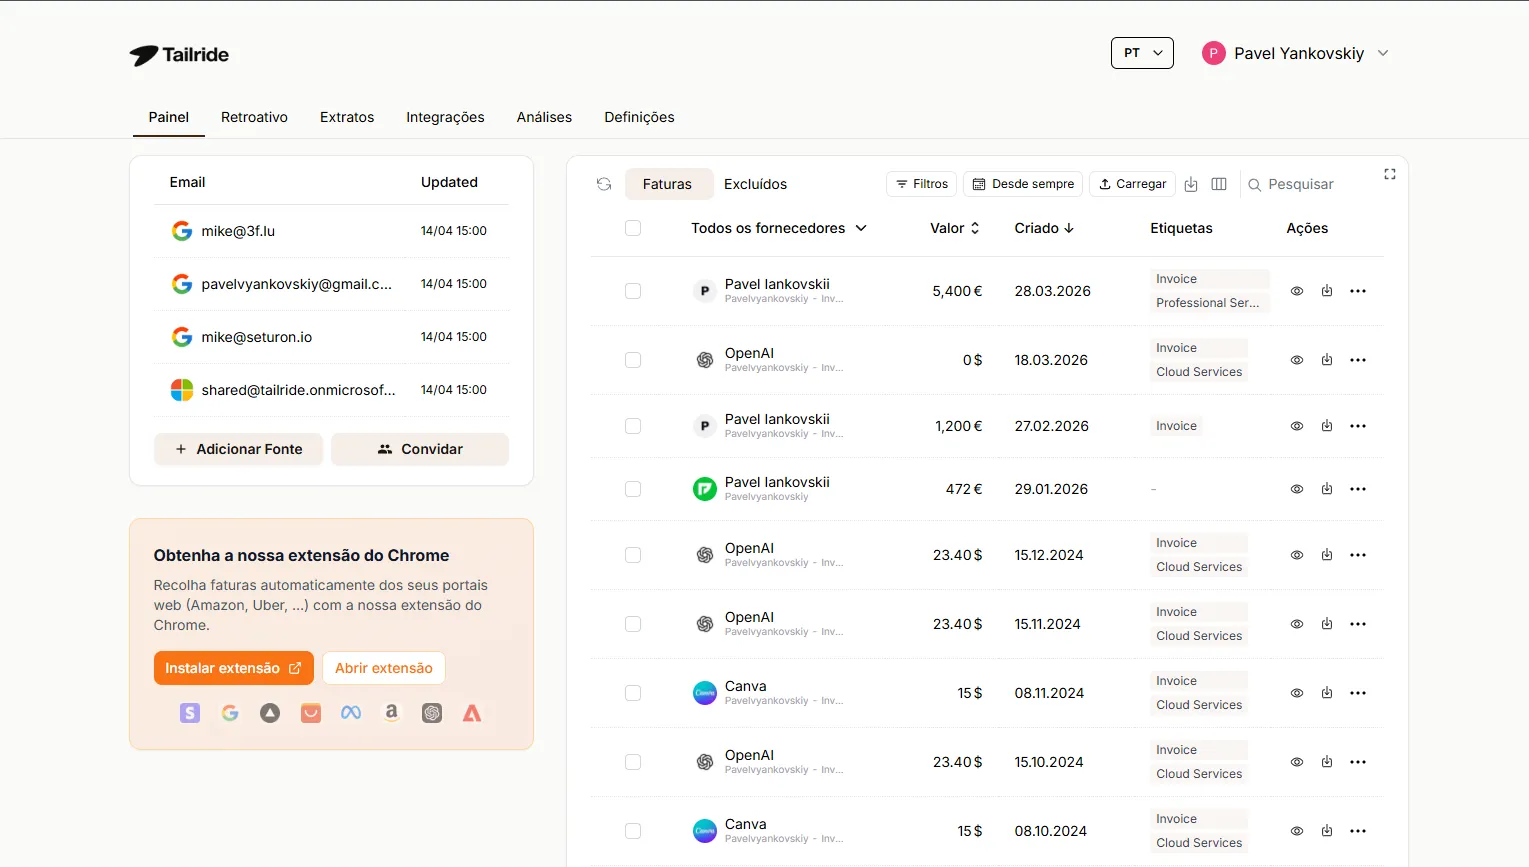The height and width of the screenshot is (867, 1529).
Task: Switch to the Excluídos tab
Action: coord(755,184)
